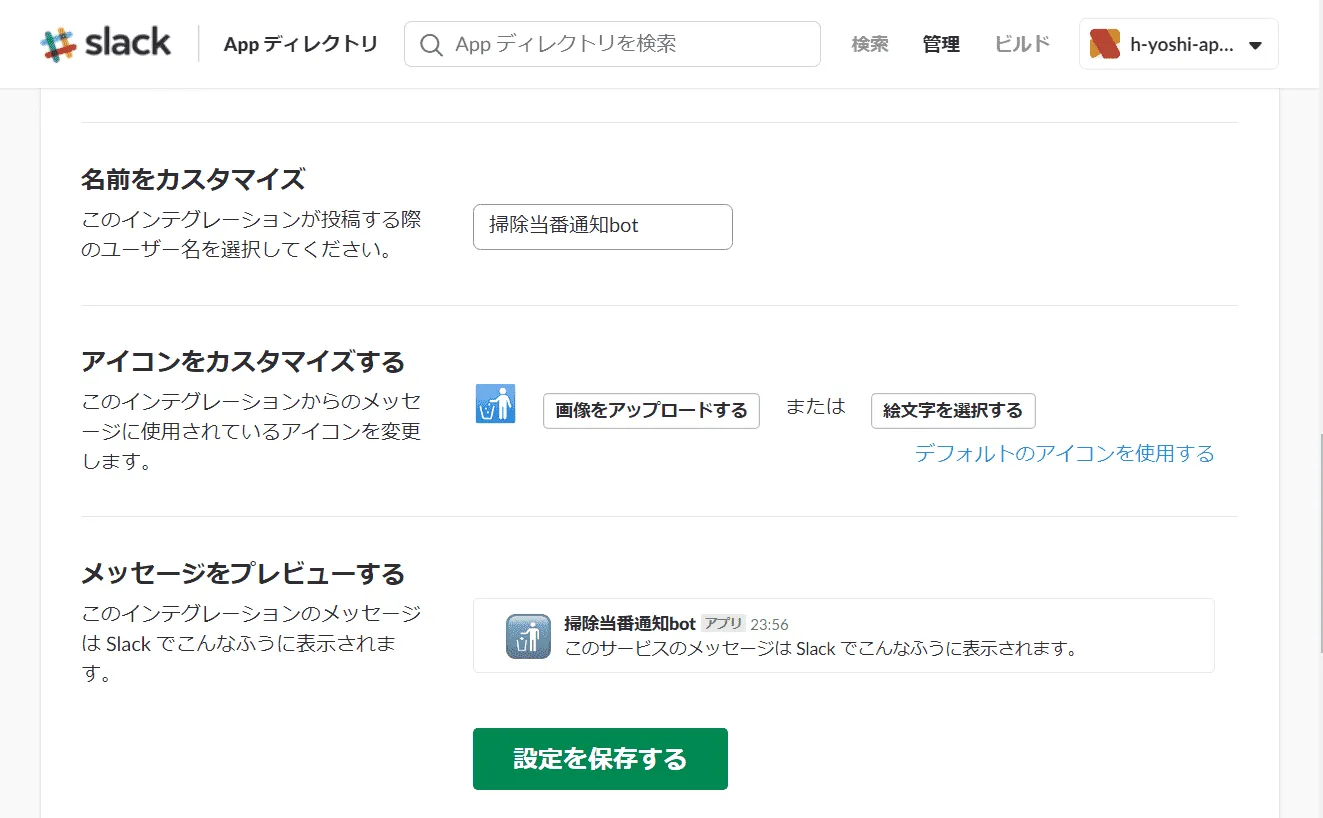Click 画像をアップロードする to upload an image

651,410
